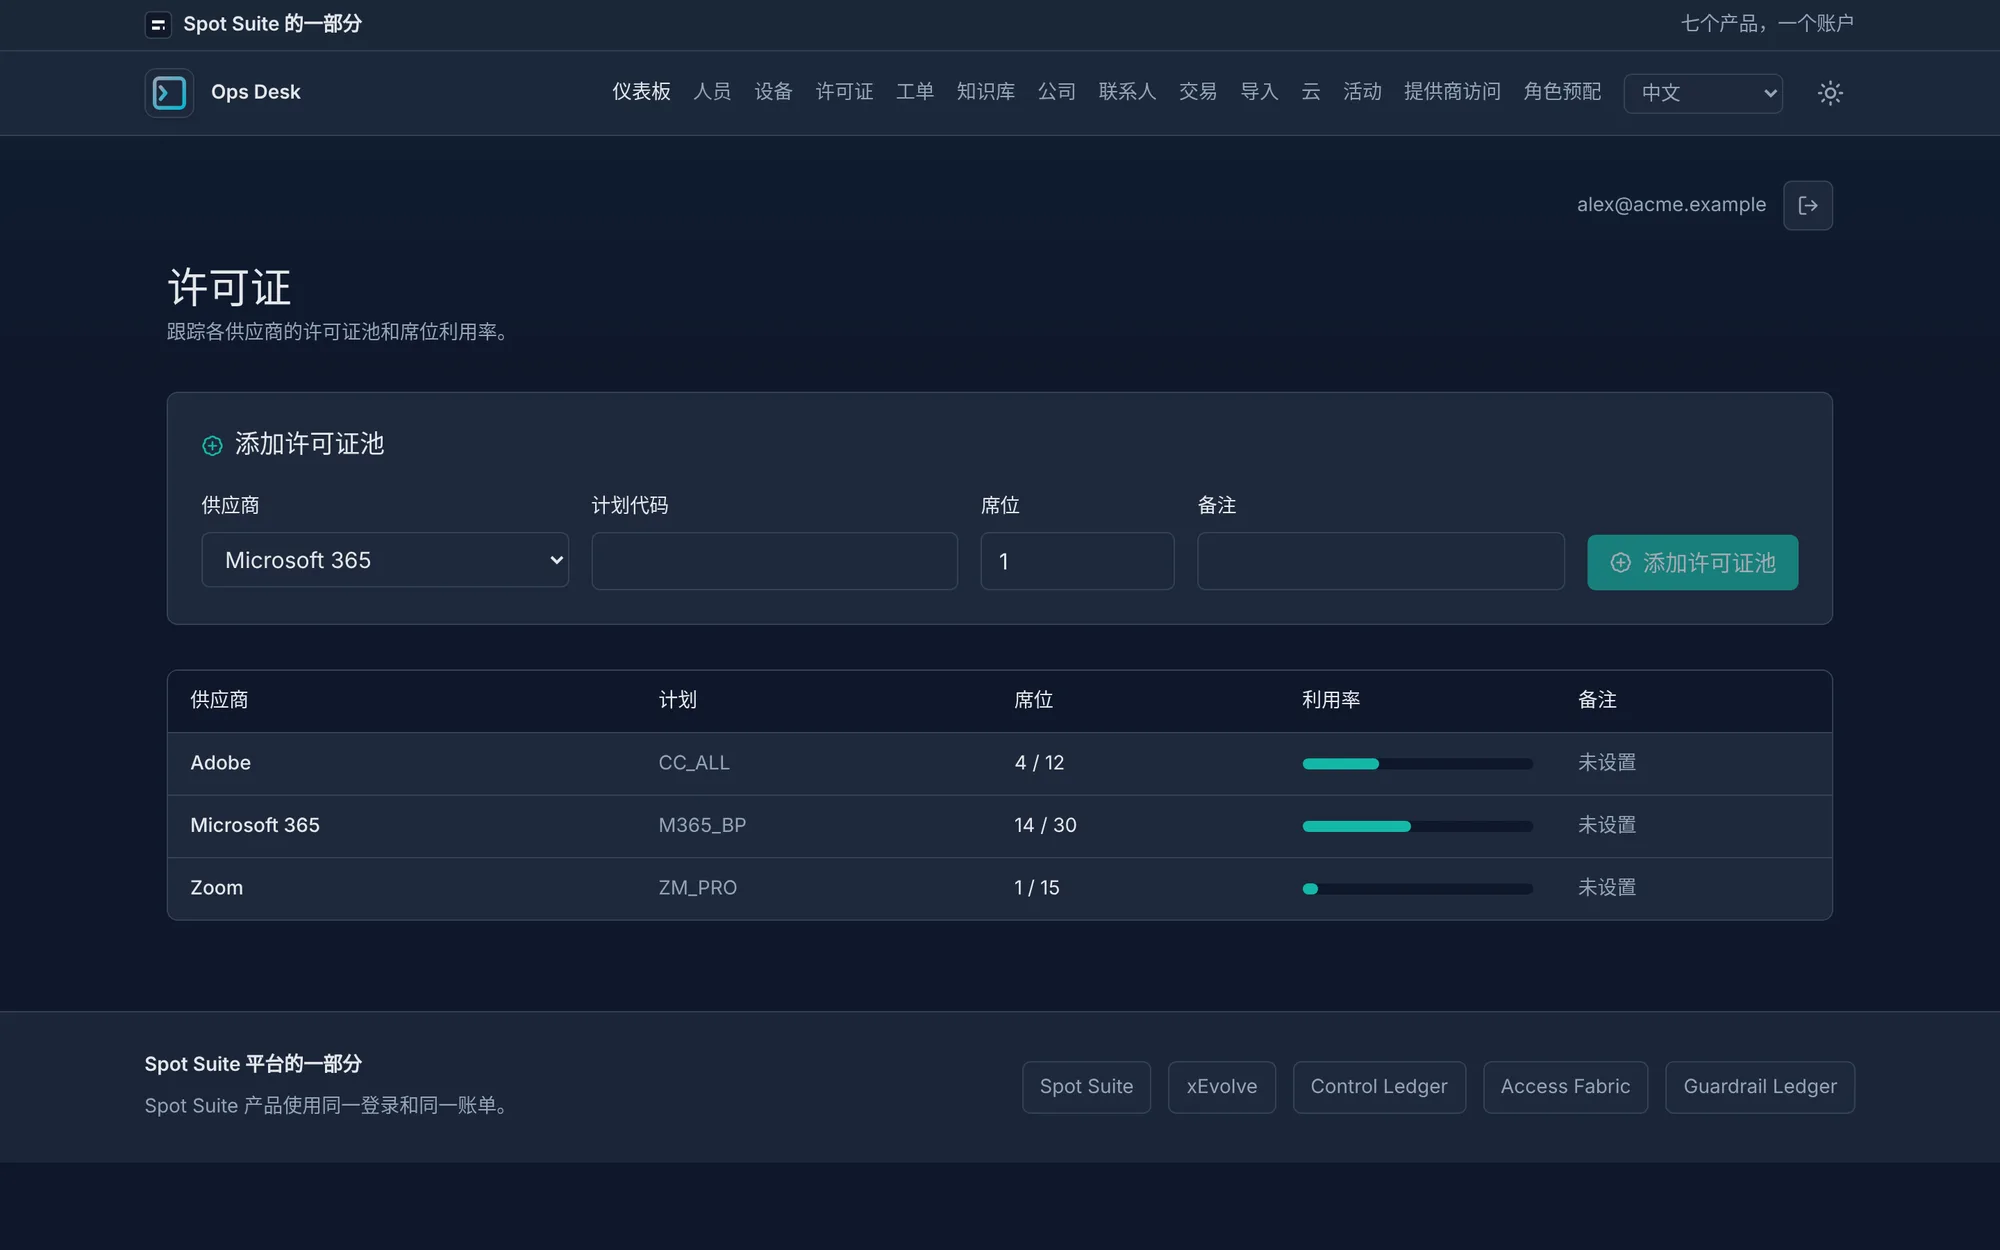2000x1250 pixels.
Task: Click 未设置 note in Zoom row
Action: [1607, 888]
